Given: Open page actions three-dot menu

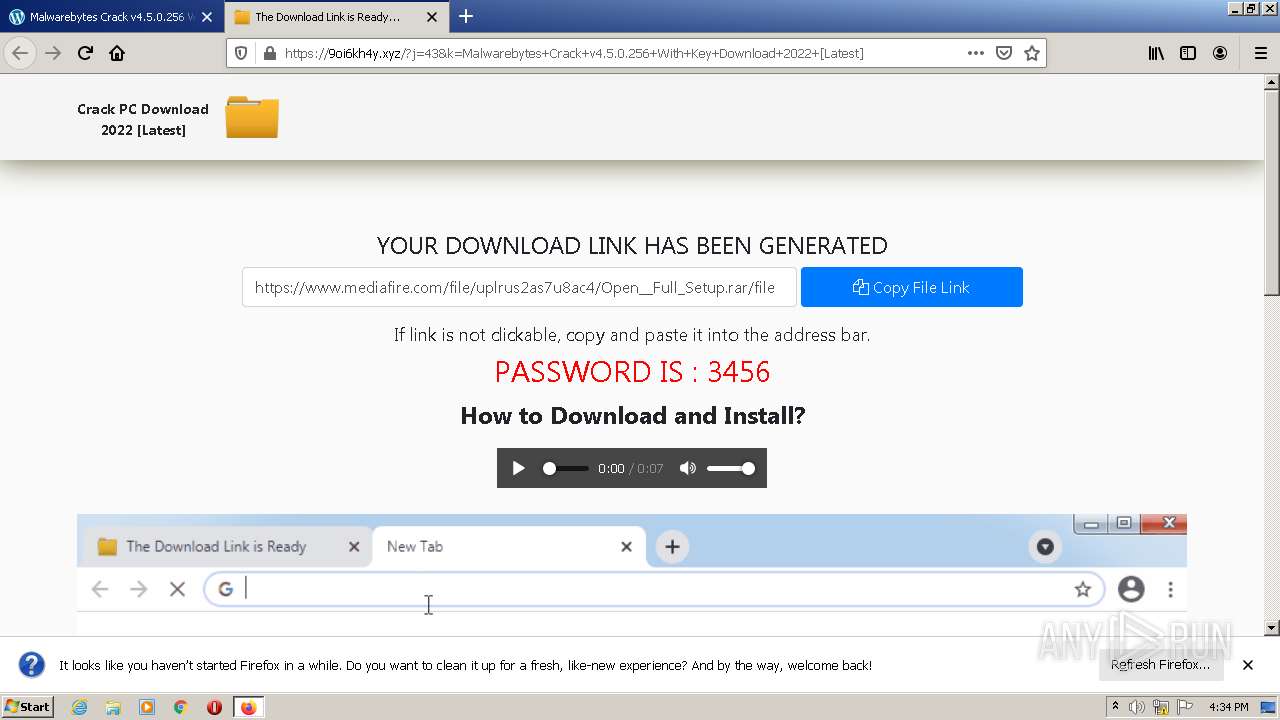Looking at the screenshot, I should click(975, 53).
